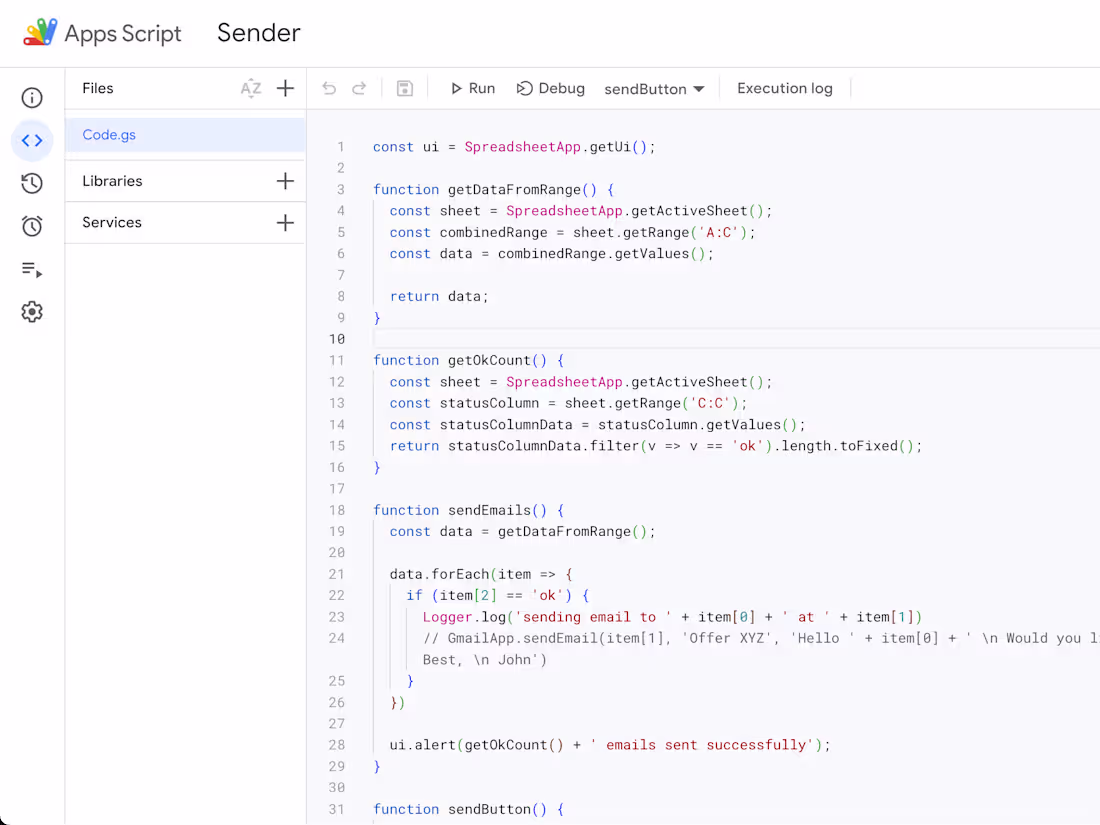Undo the last code edit
1100x825 pixels.
329,88
